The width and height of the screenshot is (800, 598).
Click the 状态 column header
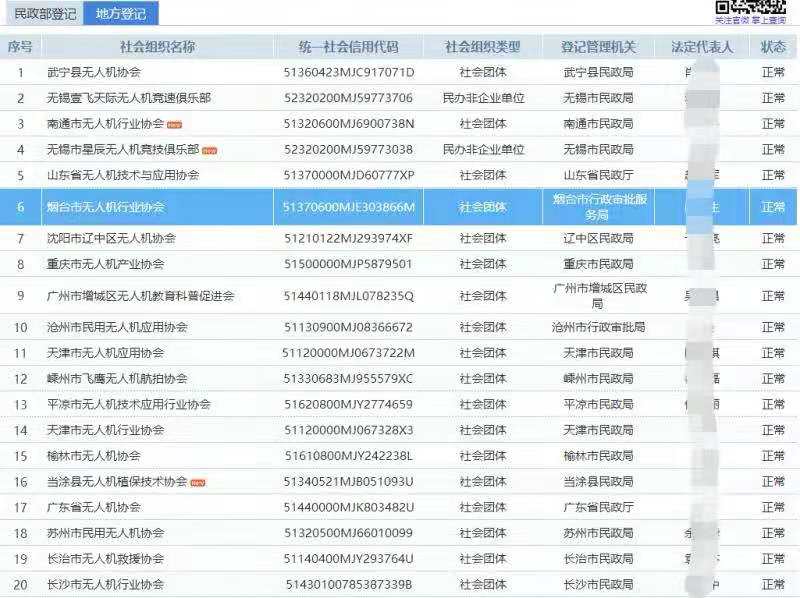pyautogui.click(x=773, y=47)
